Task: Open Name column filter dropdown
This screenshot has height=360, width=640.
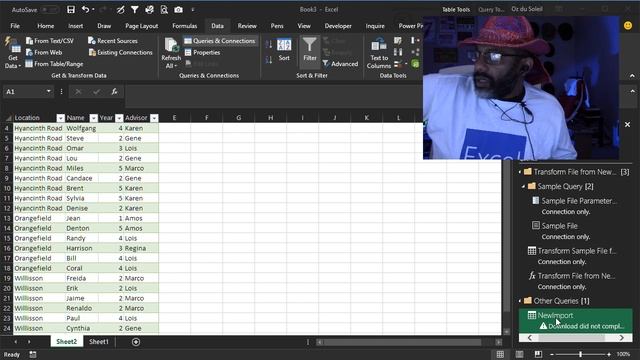Action: tap(93, 118)
